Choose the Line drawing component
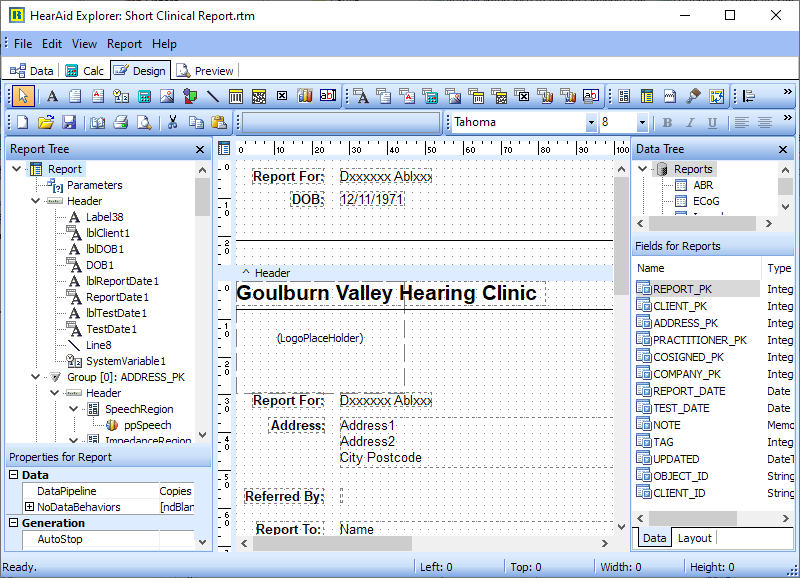 [x=213, y=96]
